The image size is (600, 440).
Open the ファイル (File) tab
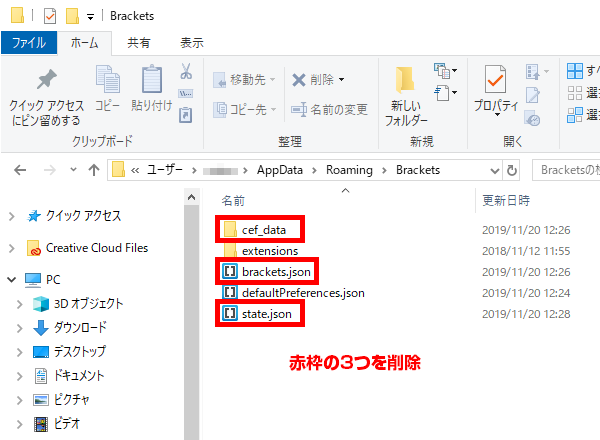pyautogui.click(x=29, y=42)
